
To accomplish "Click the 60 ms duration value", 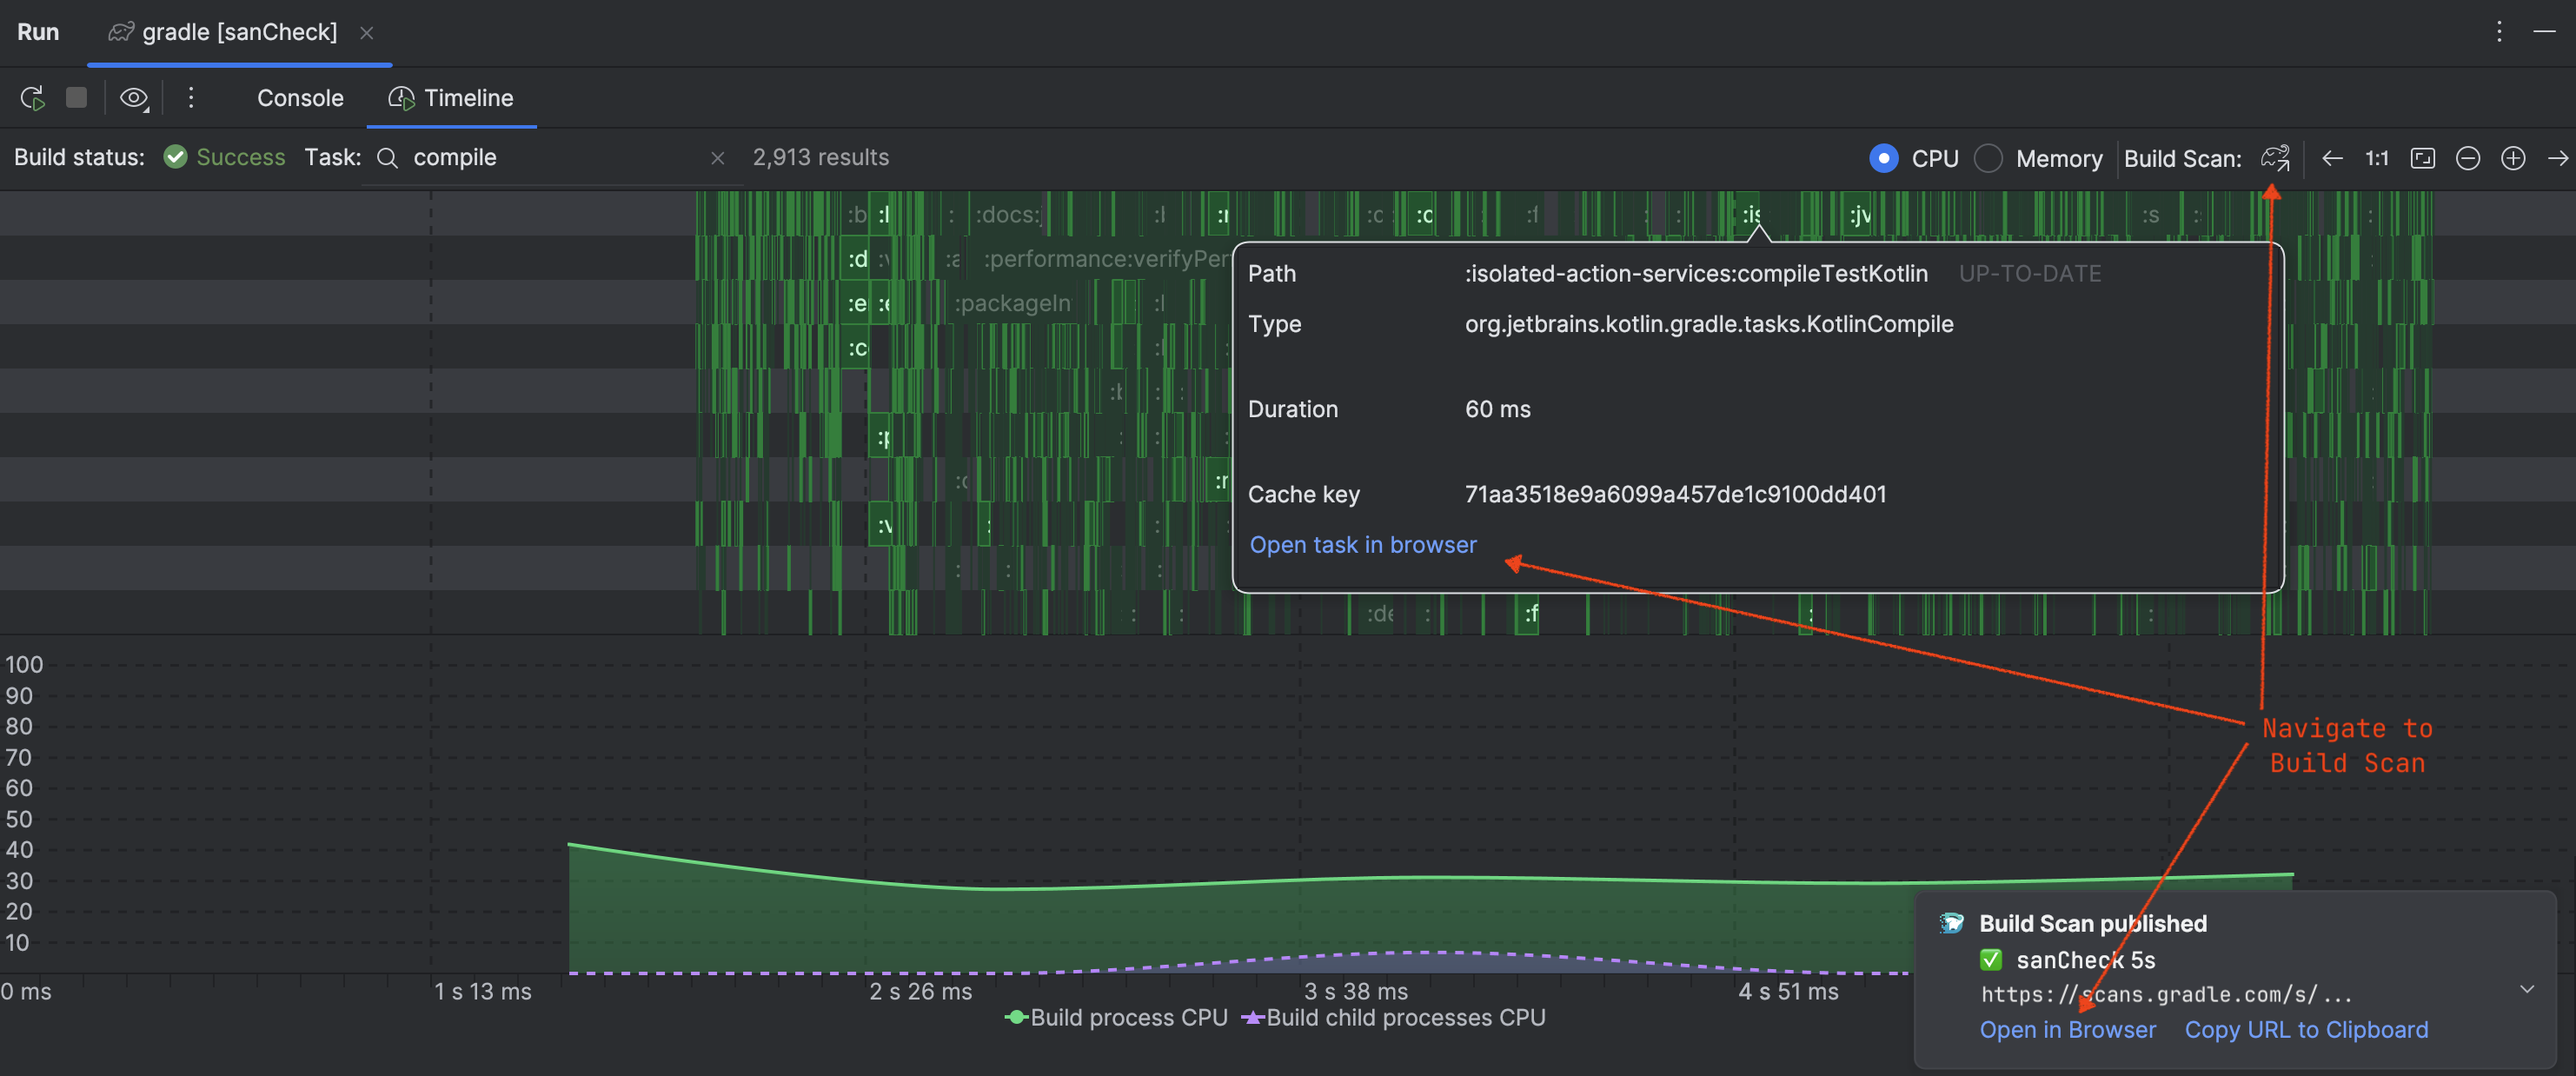I will (1497, 409).
